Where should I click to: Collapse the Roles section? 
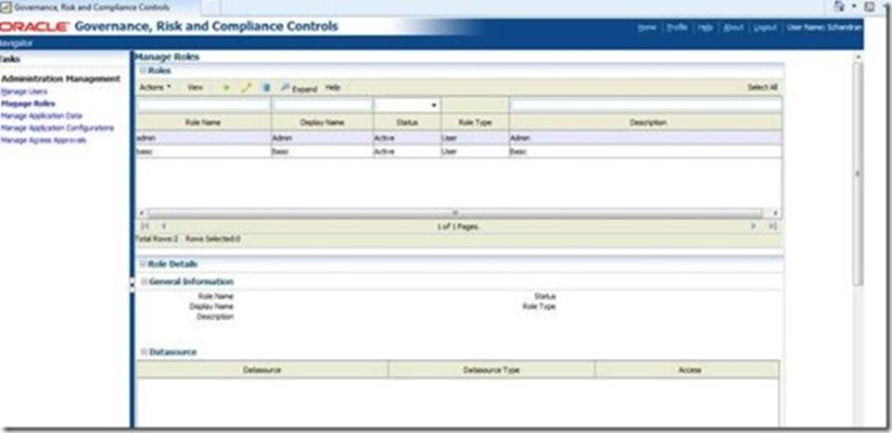(x=143, y=71)
